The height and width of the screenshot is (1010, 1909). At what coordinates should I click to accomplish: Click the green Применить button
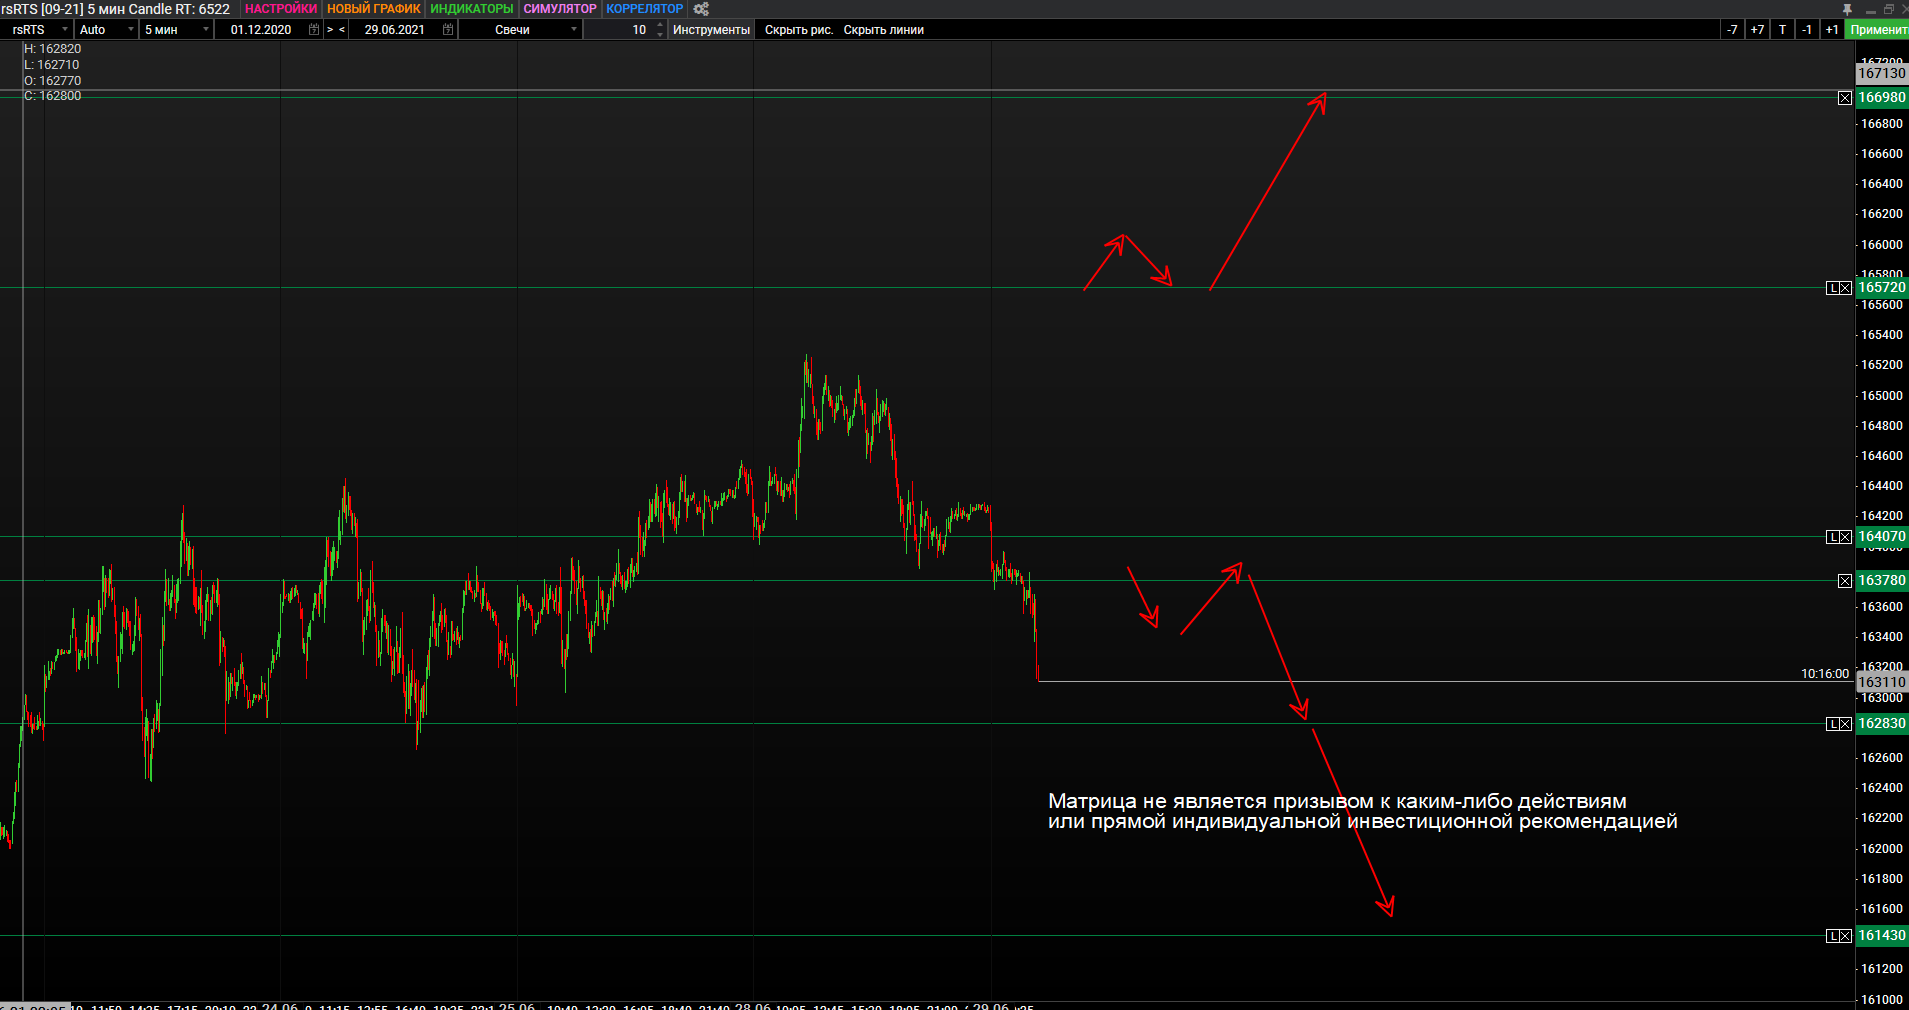pos(1877,30)
